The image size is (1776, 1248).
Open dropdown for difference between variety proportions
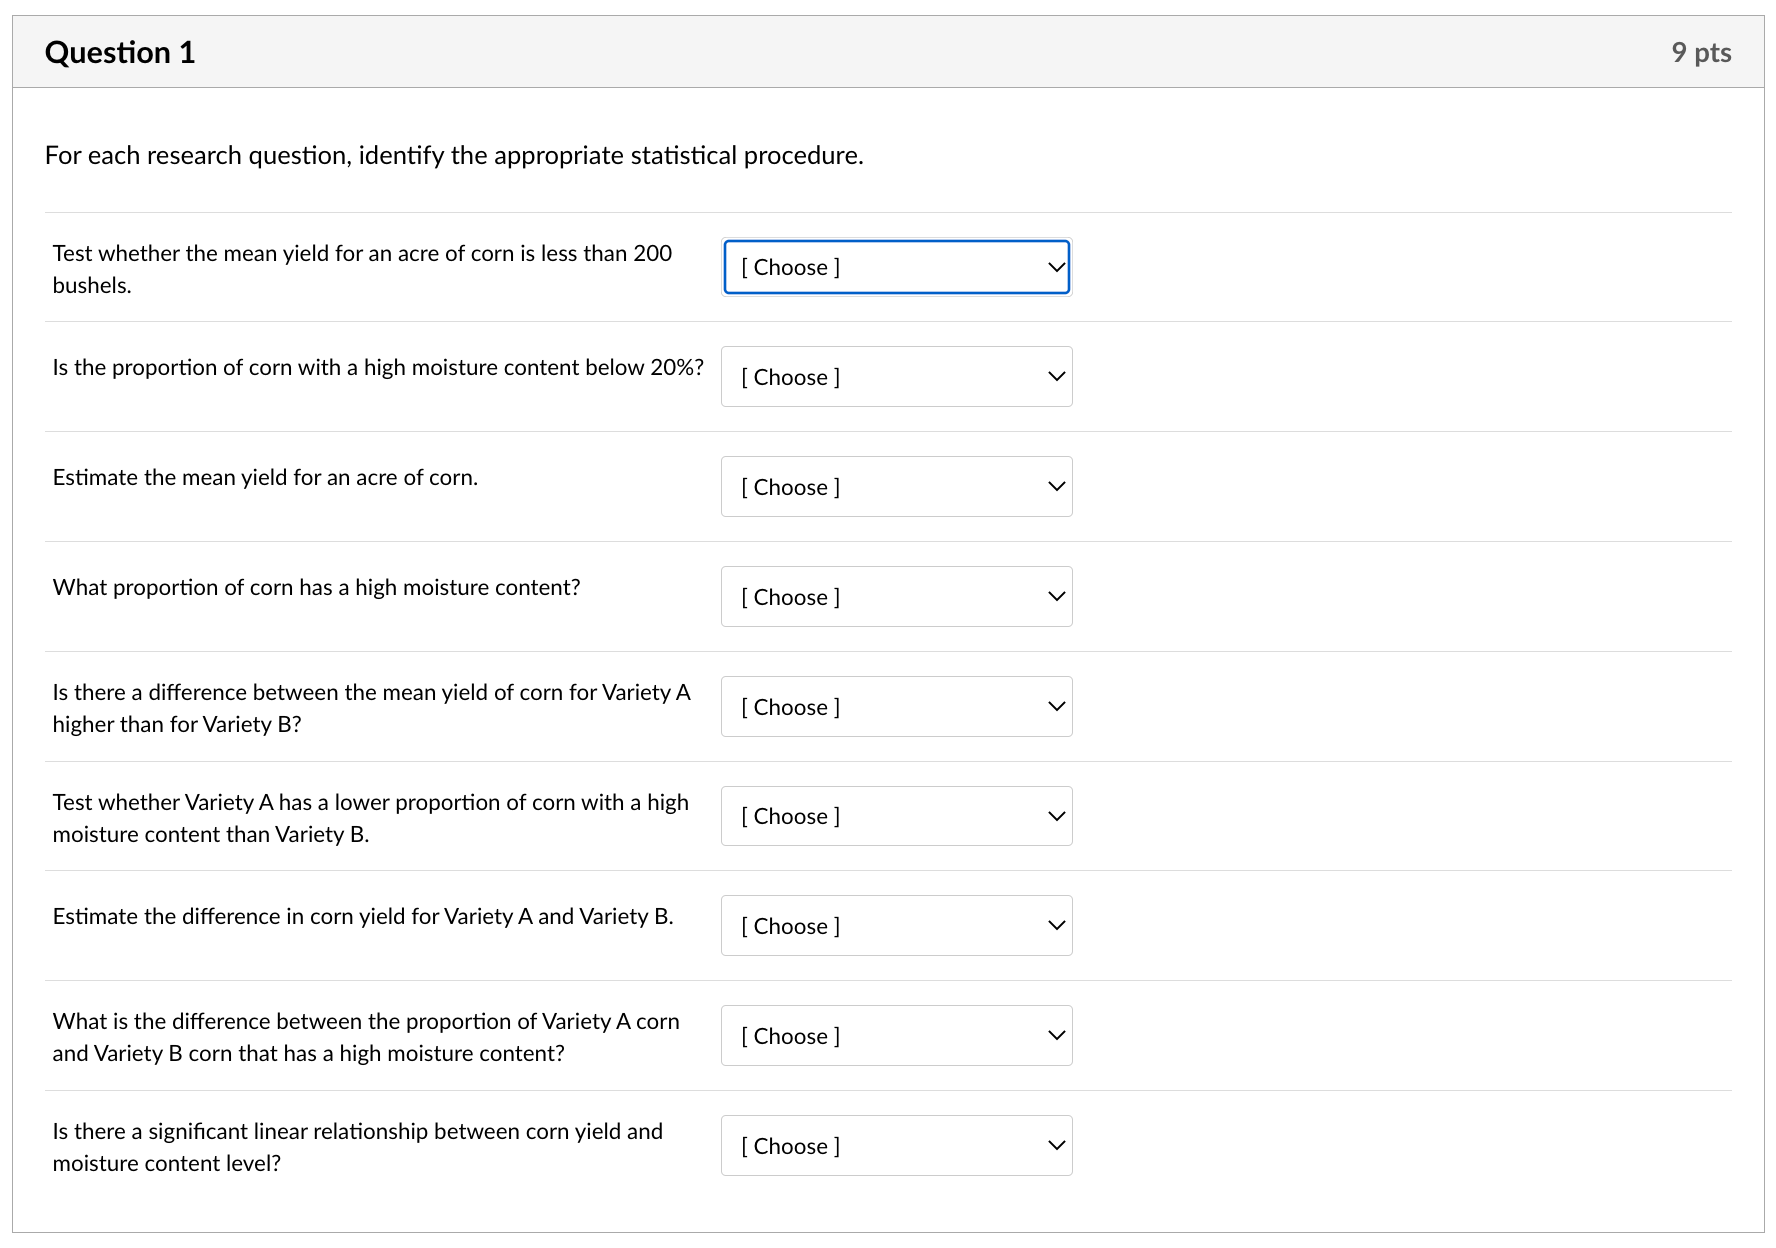click(896, 1036)
